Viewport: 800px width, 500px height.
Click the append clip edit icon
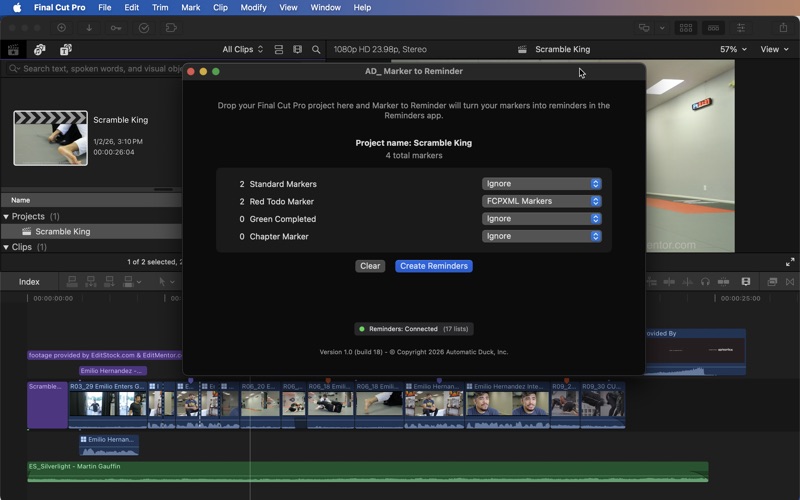[x=109, y=281]
